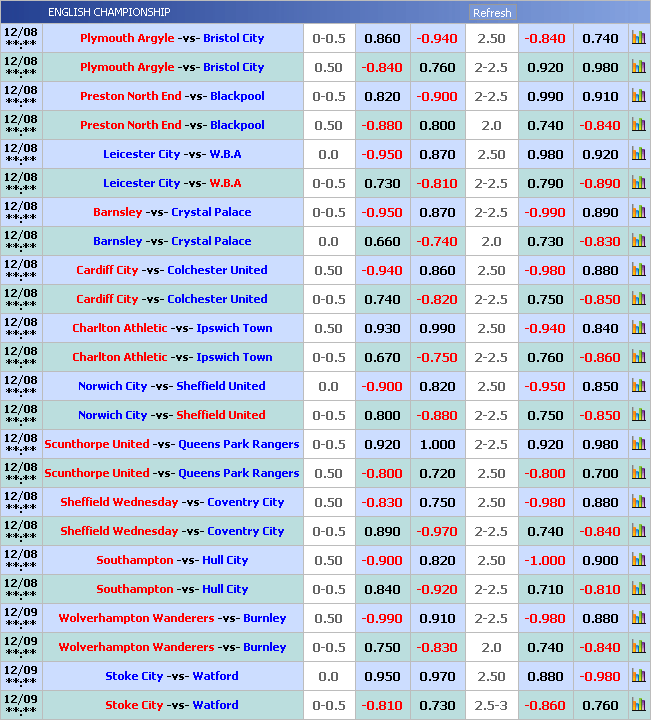
Task: Click red Sheffield United team name
Action: point(221,415)
